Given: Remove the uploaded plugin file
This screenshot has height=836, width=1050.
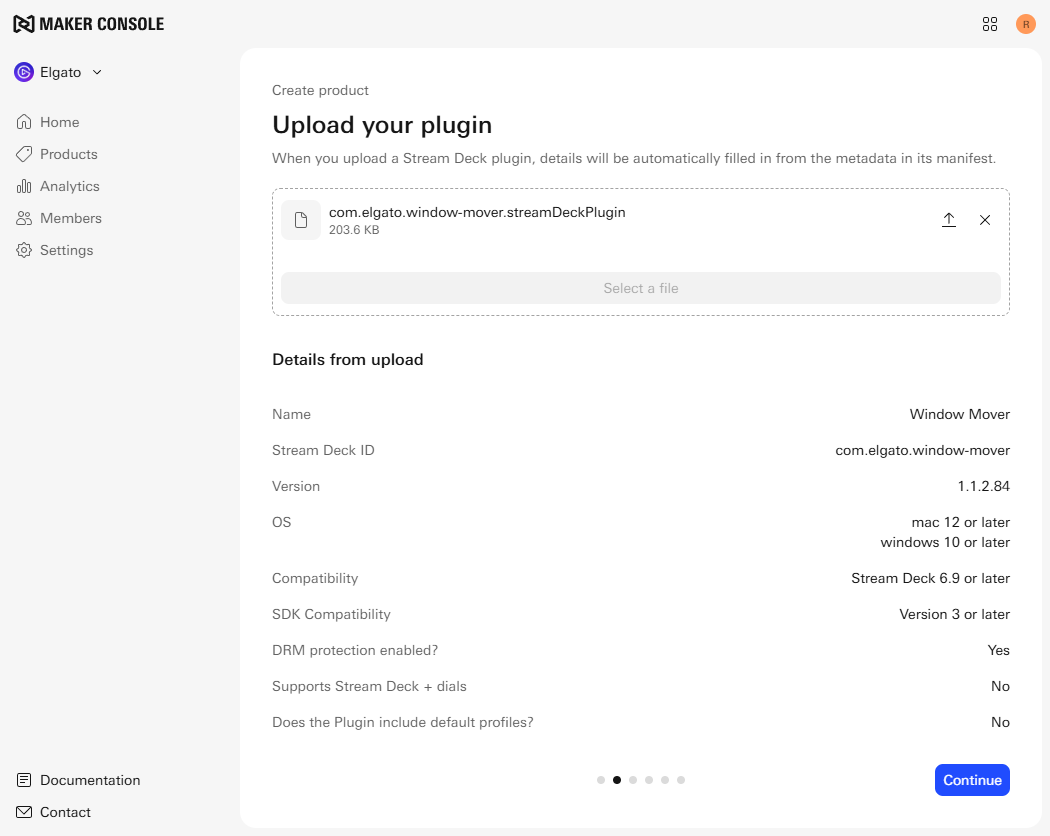Looking at the screenshot, I should pyautogui.click(x=985, y=220).
